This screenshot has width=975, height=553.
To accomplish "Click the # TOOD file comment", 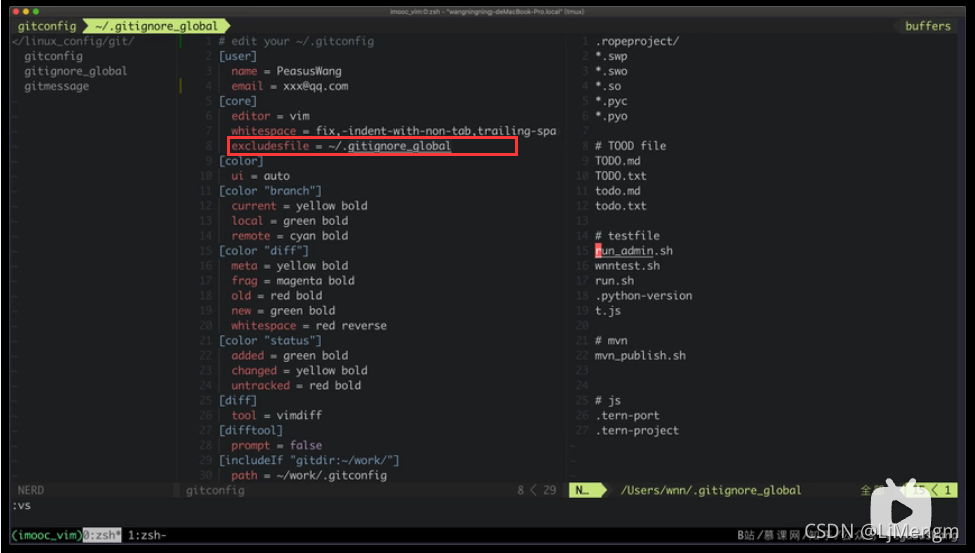I will pyautogui.click(x=631, y=146).
